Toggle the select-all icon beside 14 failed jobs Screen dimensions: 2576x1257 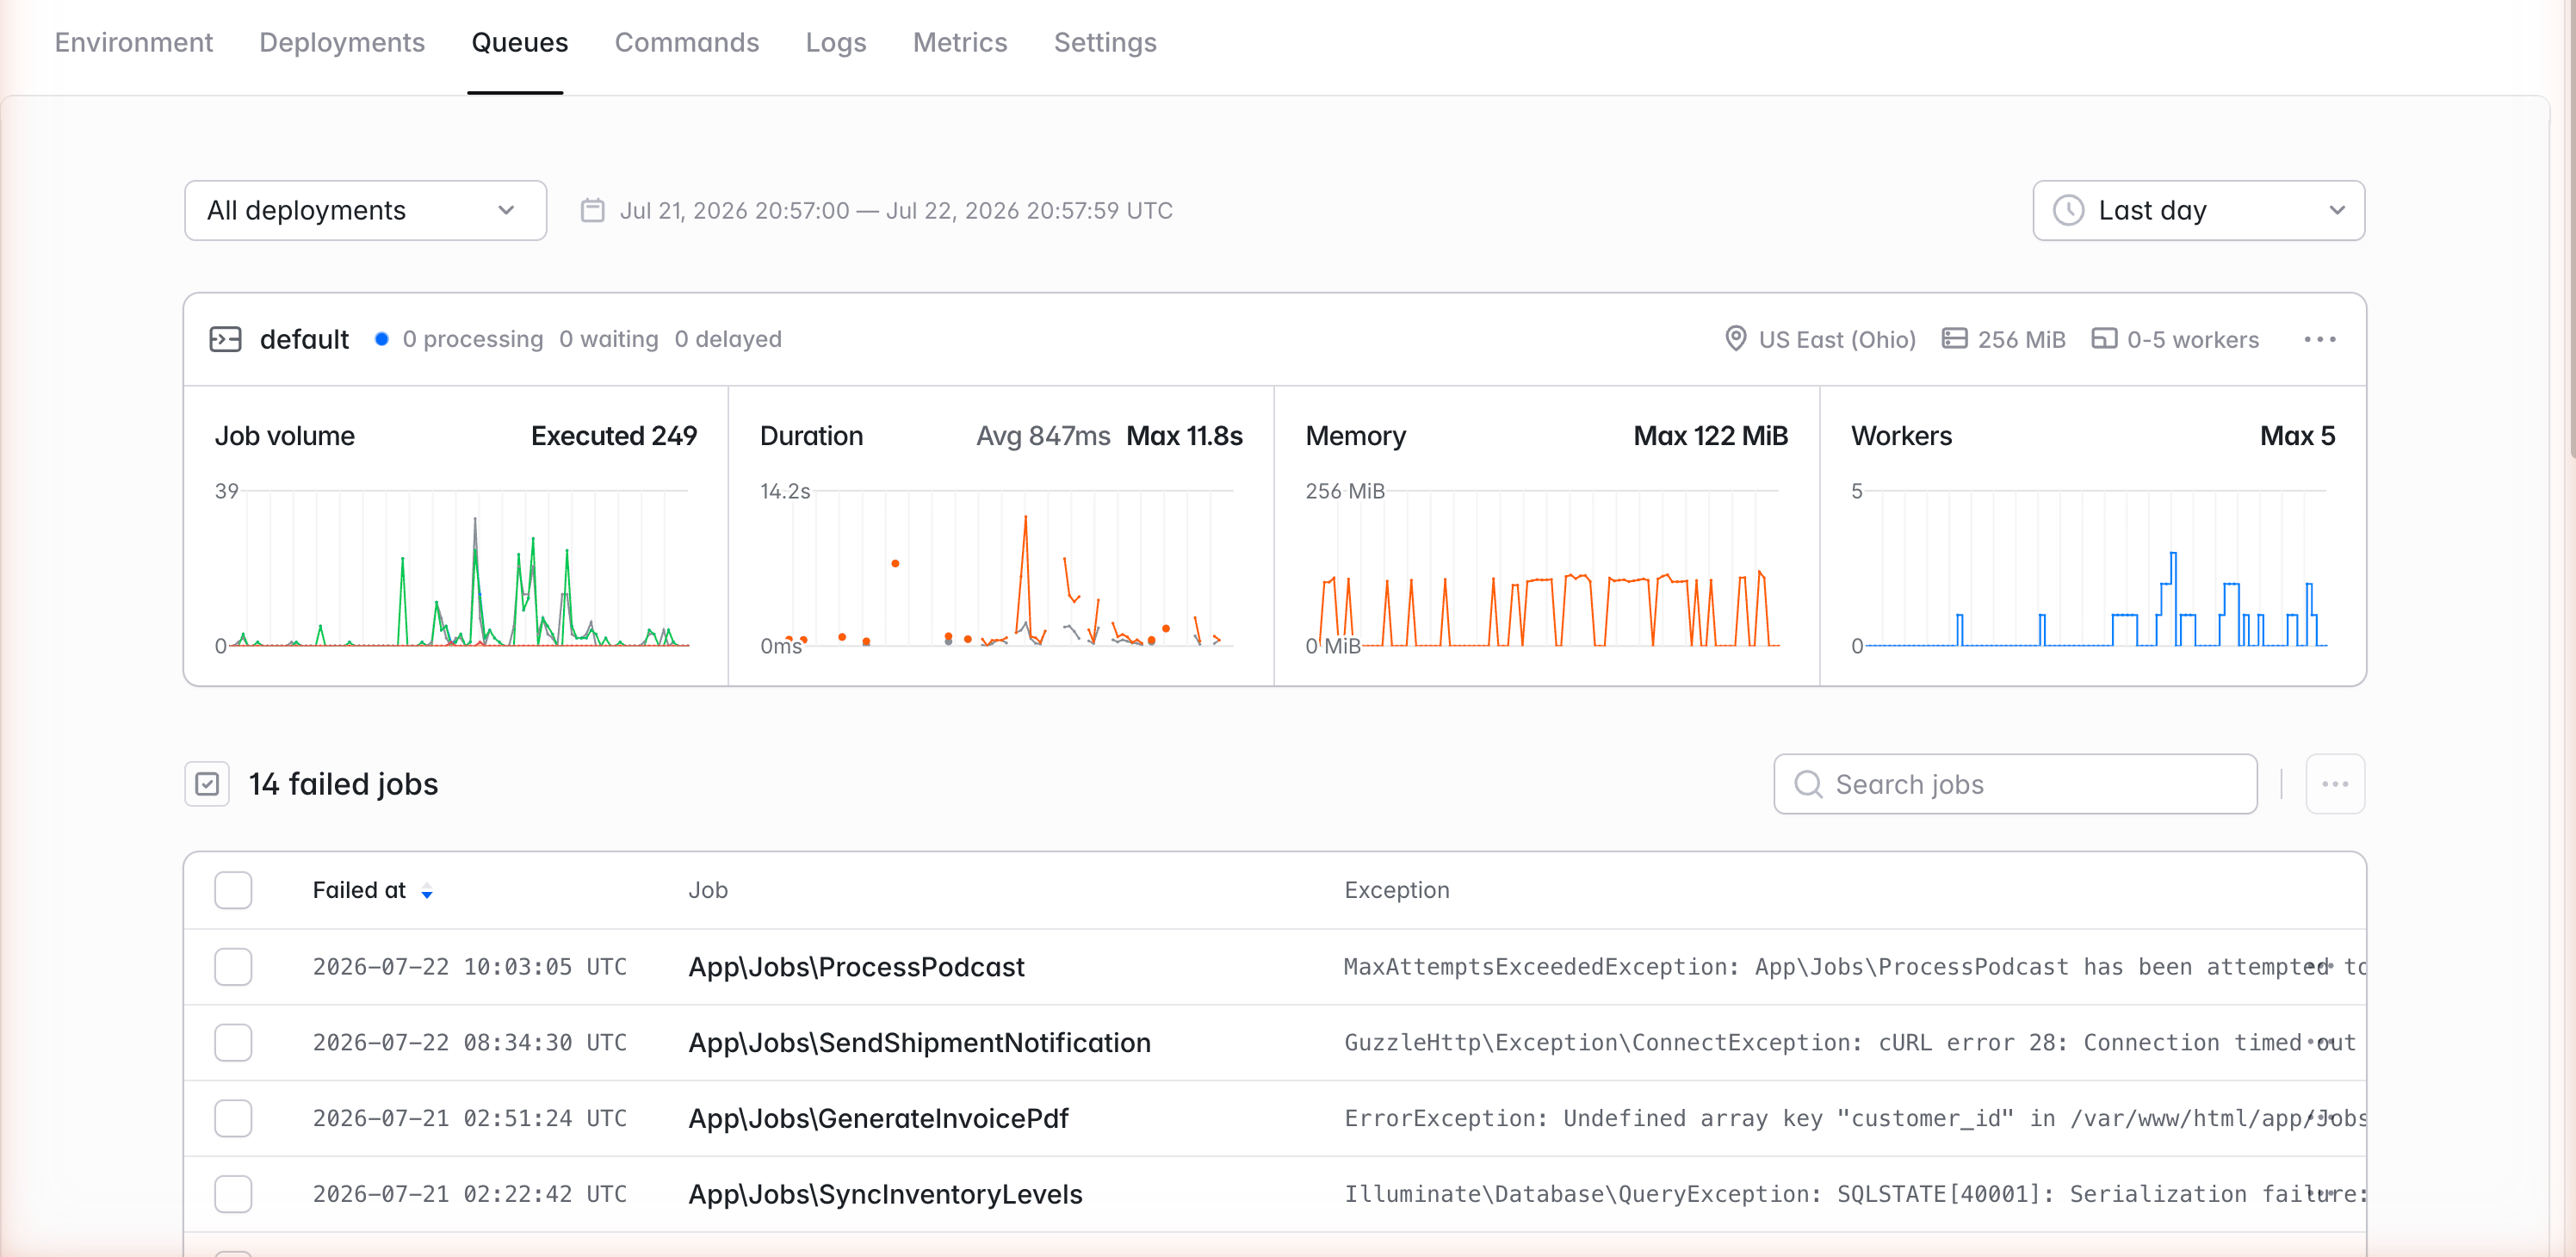[207, 784]
